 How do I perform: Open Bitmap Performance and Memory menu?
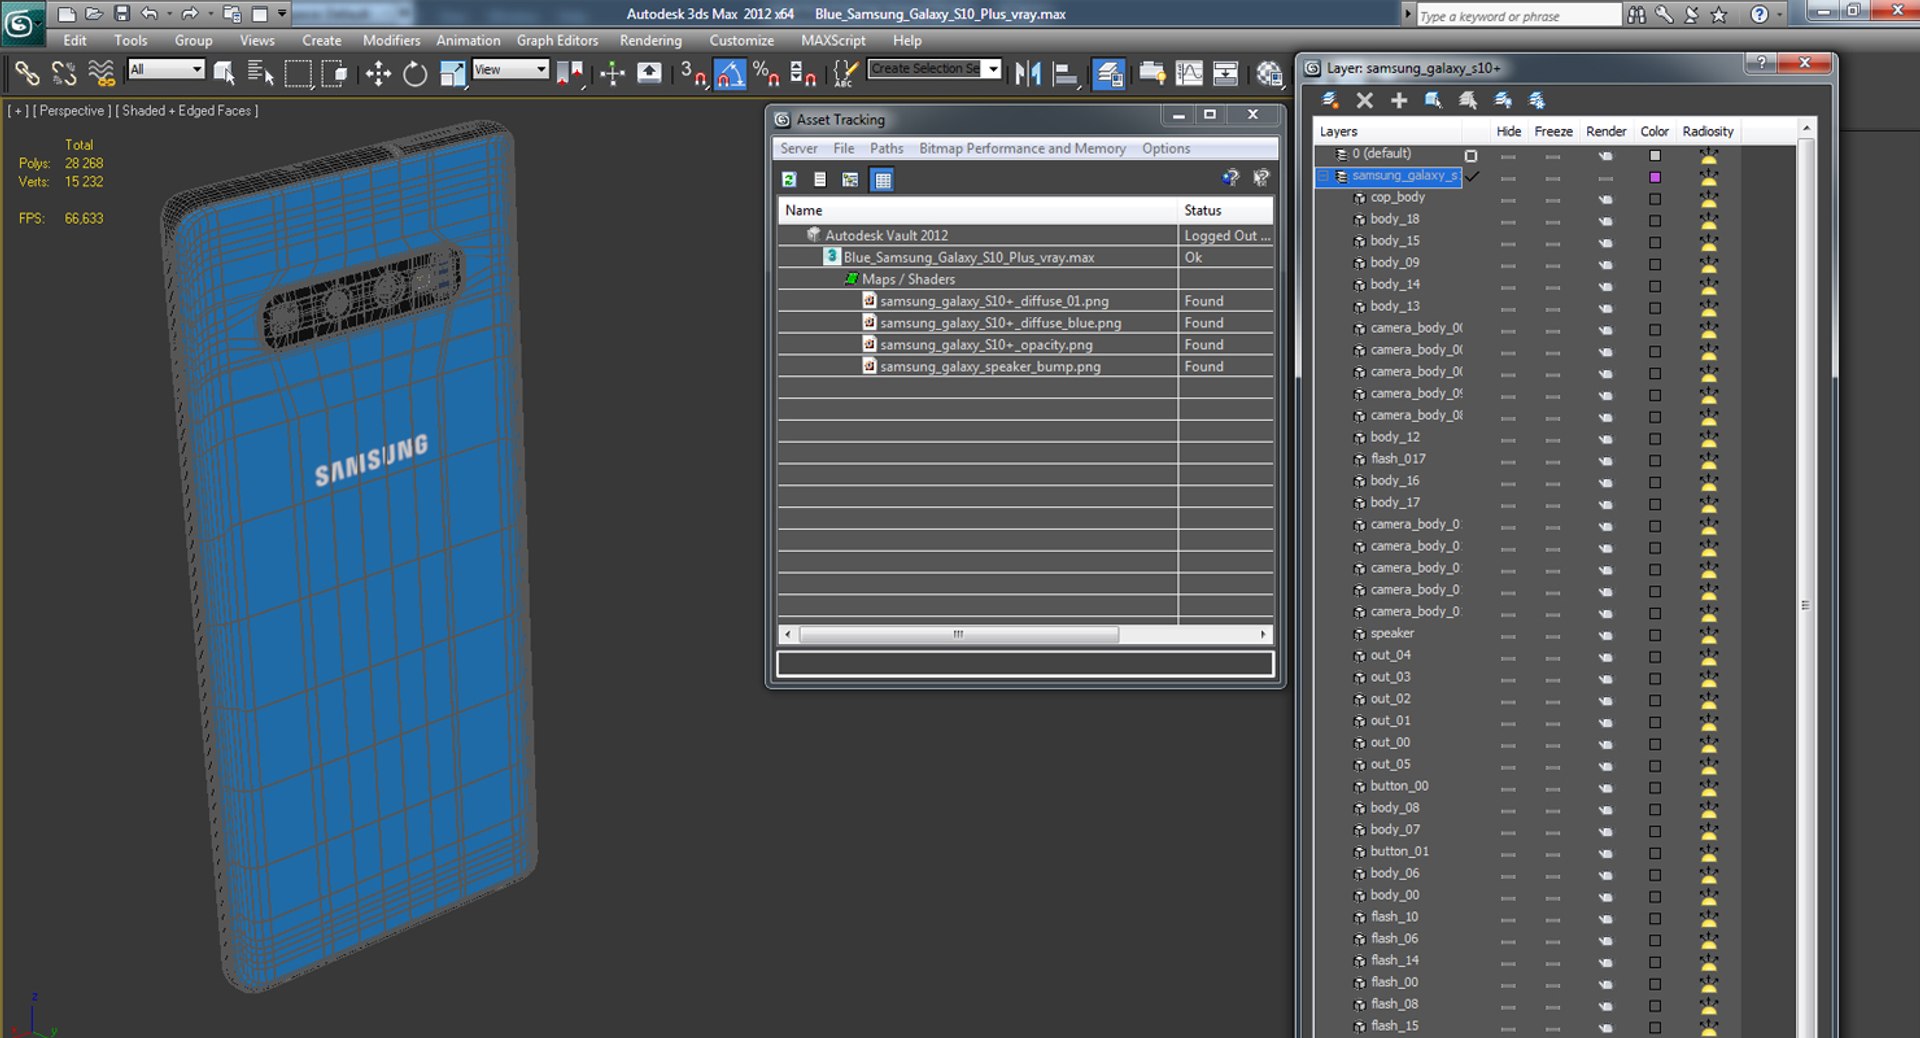pyautogui.click(x=1022, y=148)
